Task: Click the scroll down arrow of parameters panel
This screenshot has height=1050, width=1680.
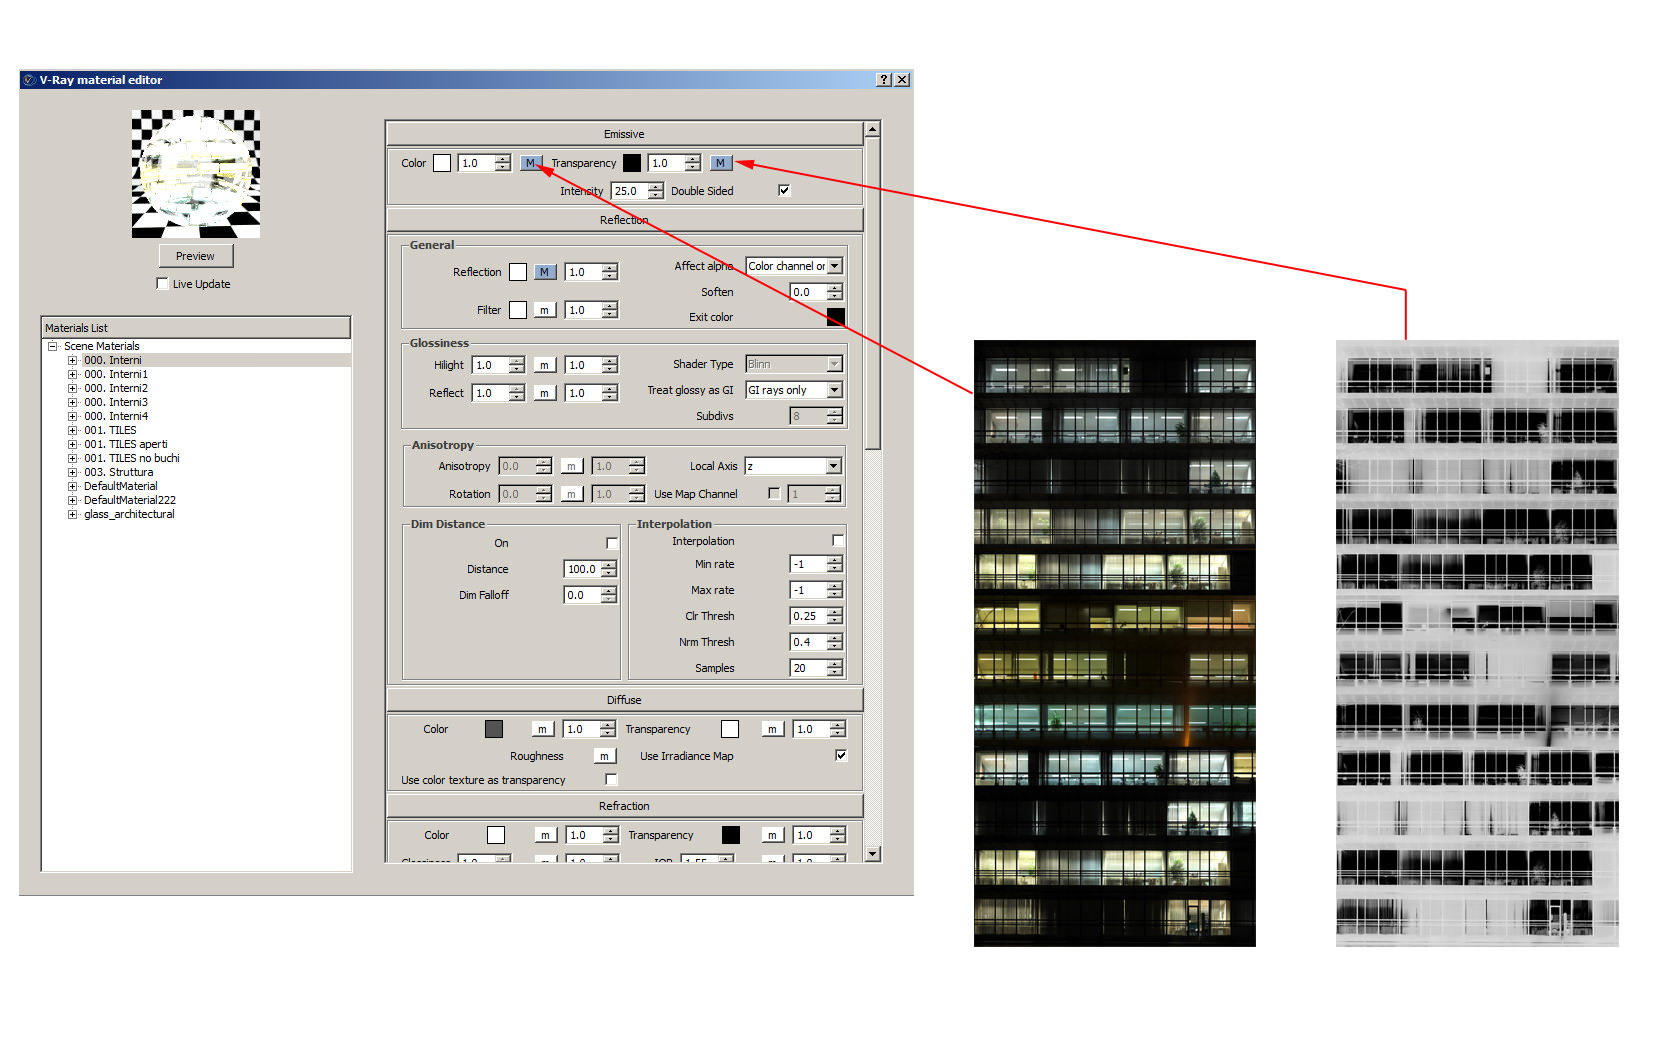Action: [x=873, y=854]
